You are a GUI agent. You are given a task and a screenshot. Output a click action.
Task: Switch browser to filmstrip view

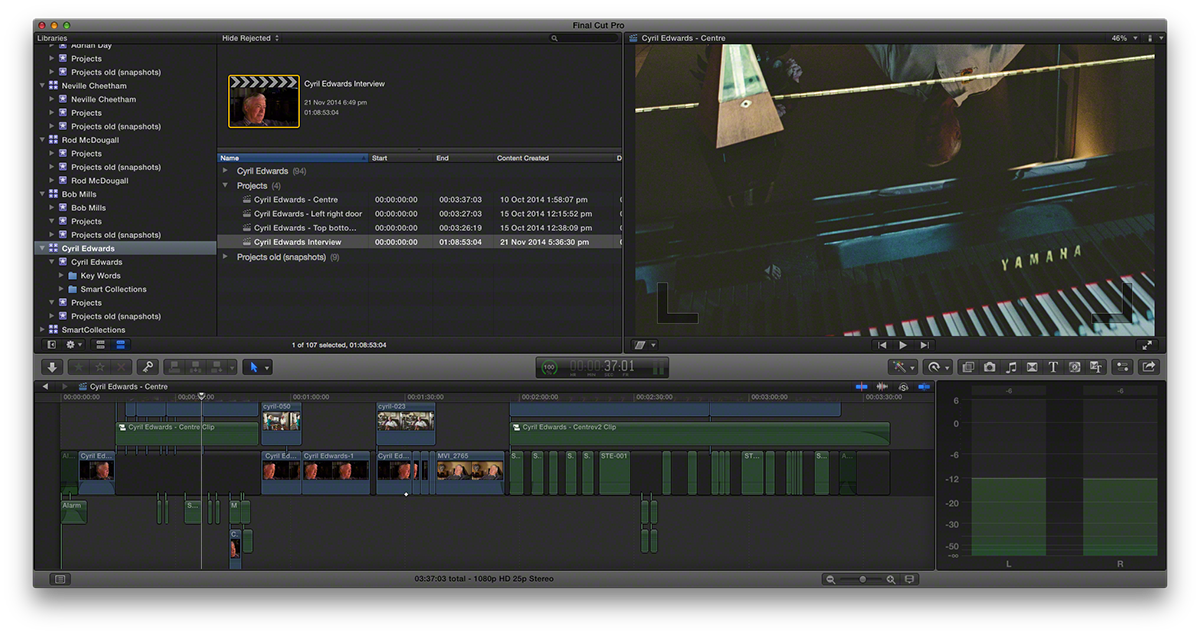point(101,345)
